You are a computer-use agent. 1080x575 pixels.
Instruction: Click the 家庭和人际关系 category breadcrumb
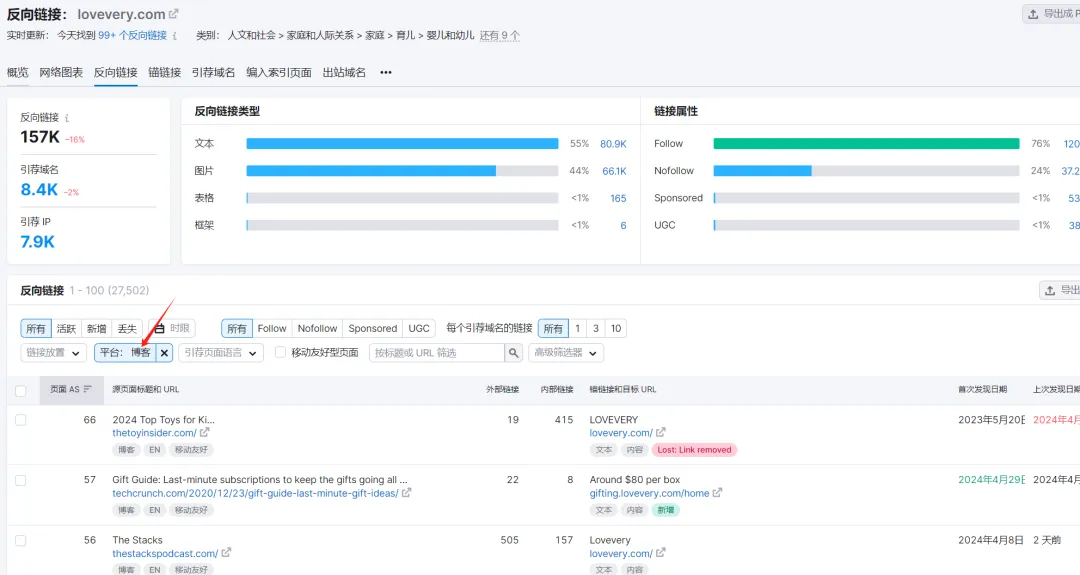pos(320,35)
